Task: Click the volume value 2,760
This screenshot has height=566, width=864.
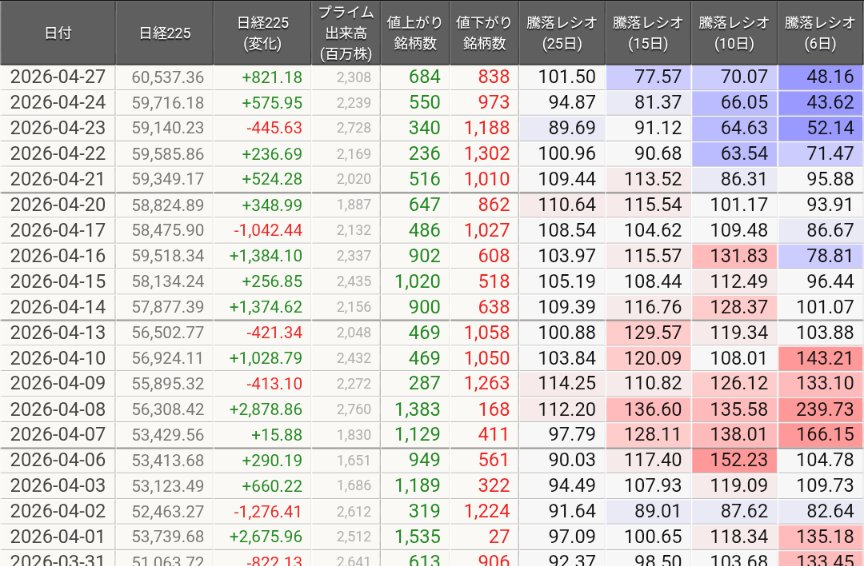Action: [354, 409]
